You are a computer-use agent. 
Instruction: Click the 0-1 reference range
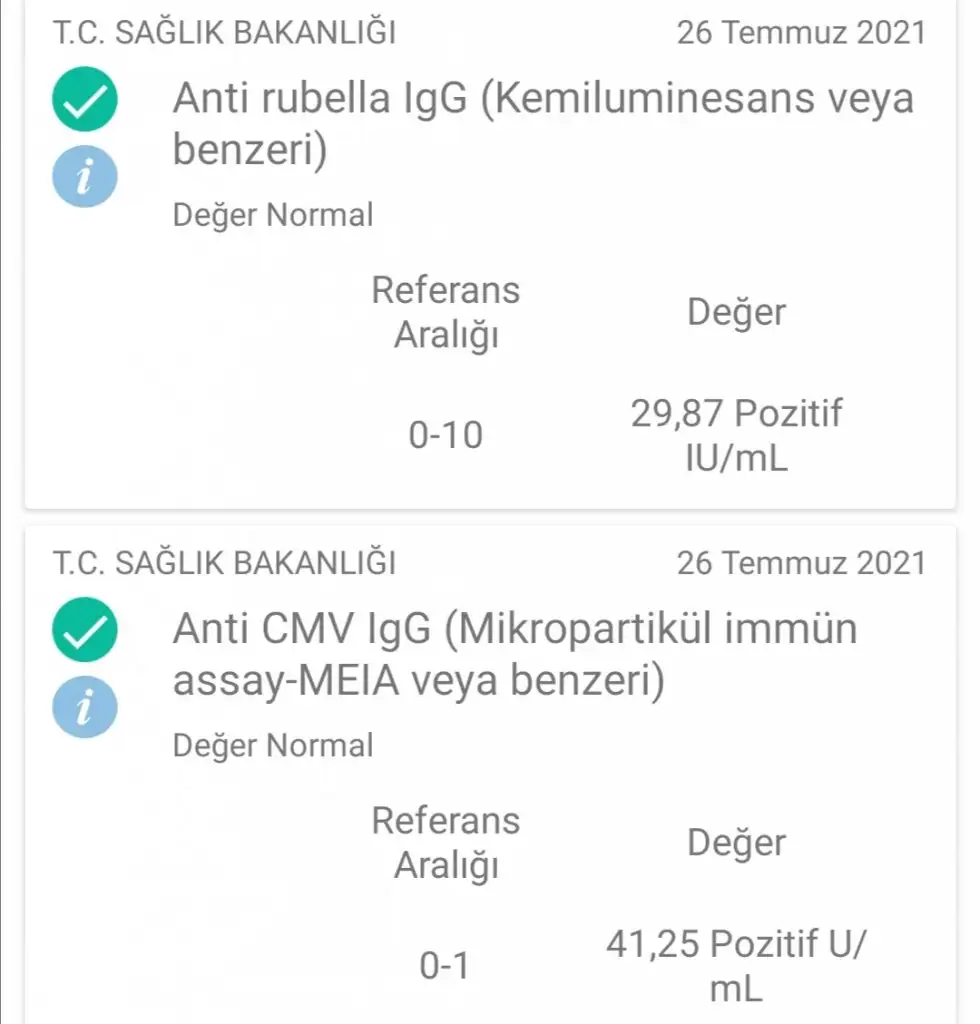(x=446, y=966)
